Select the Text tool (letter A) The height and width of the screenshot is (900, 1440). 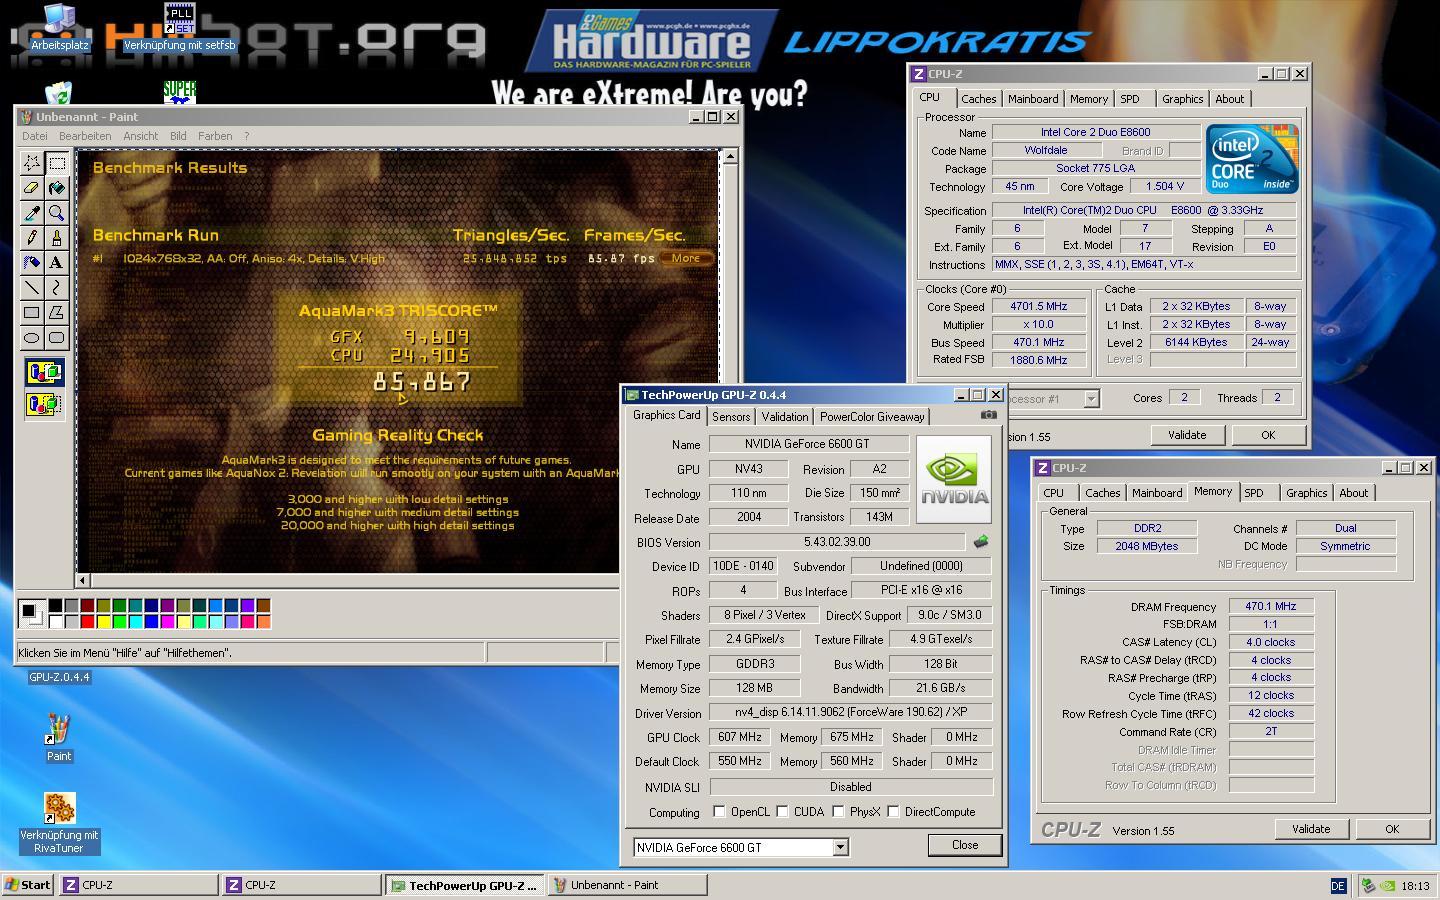(57, 263)
